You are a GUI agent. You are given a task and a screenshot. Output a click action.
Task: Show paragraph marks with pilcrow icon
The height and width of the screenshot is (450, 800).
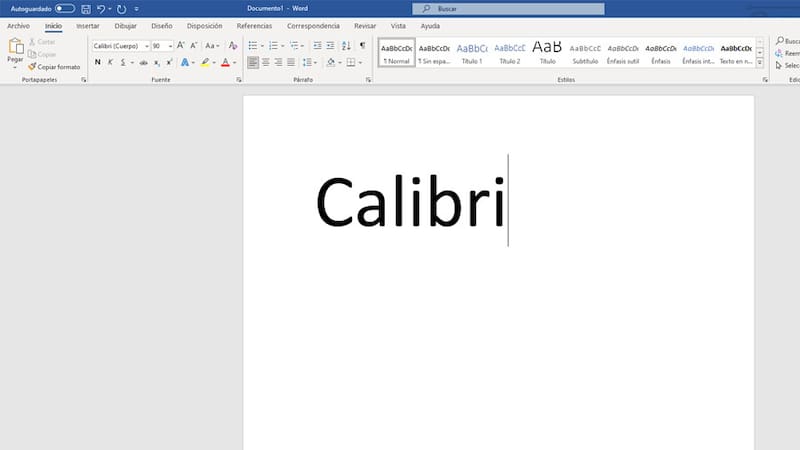pyautogui.click(x=362, y=46)
